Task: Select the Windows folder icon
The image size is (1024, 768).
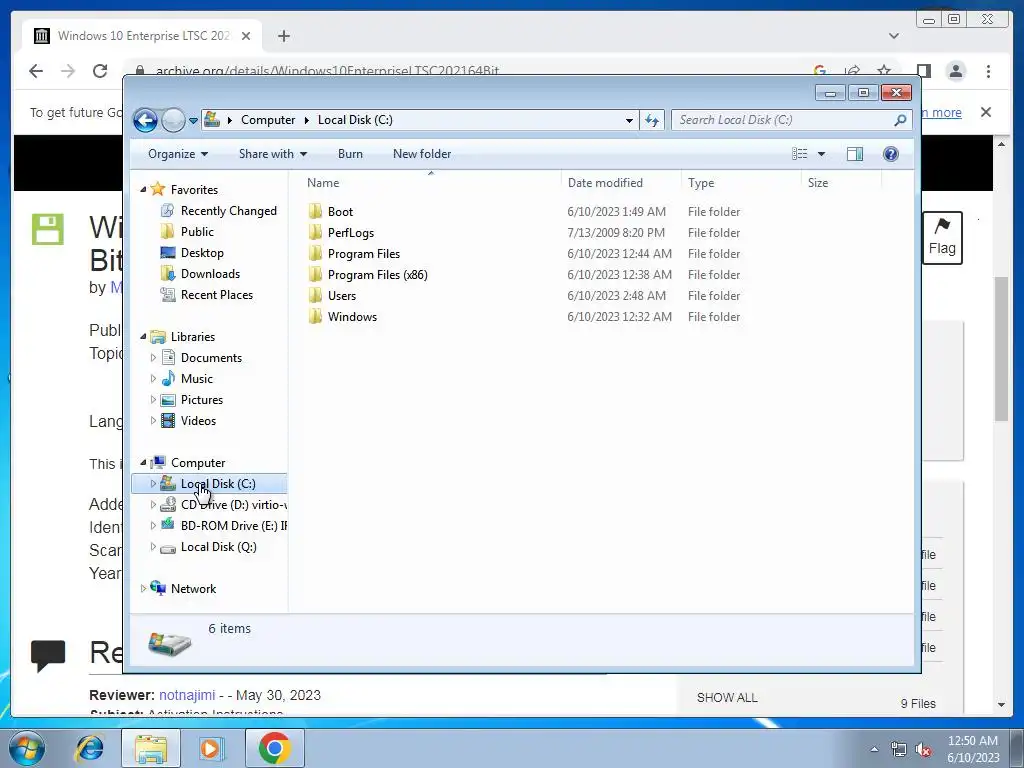Action: coord(315,316)
